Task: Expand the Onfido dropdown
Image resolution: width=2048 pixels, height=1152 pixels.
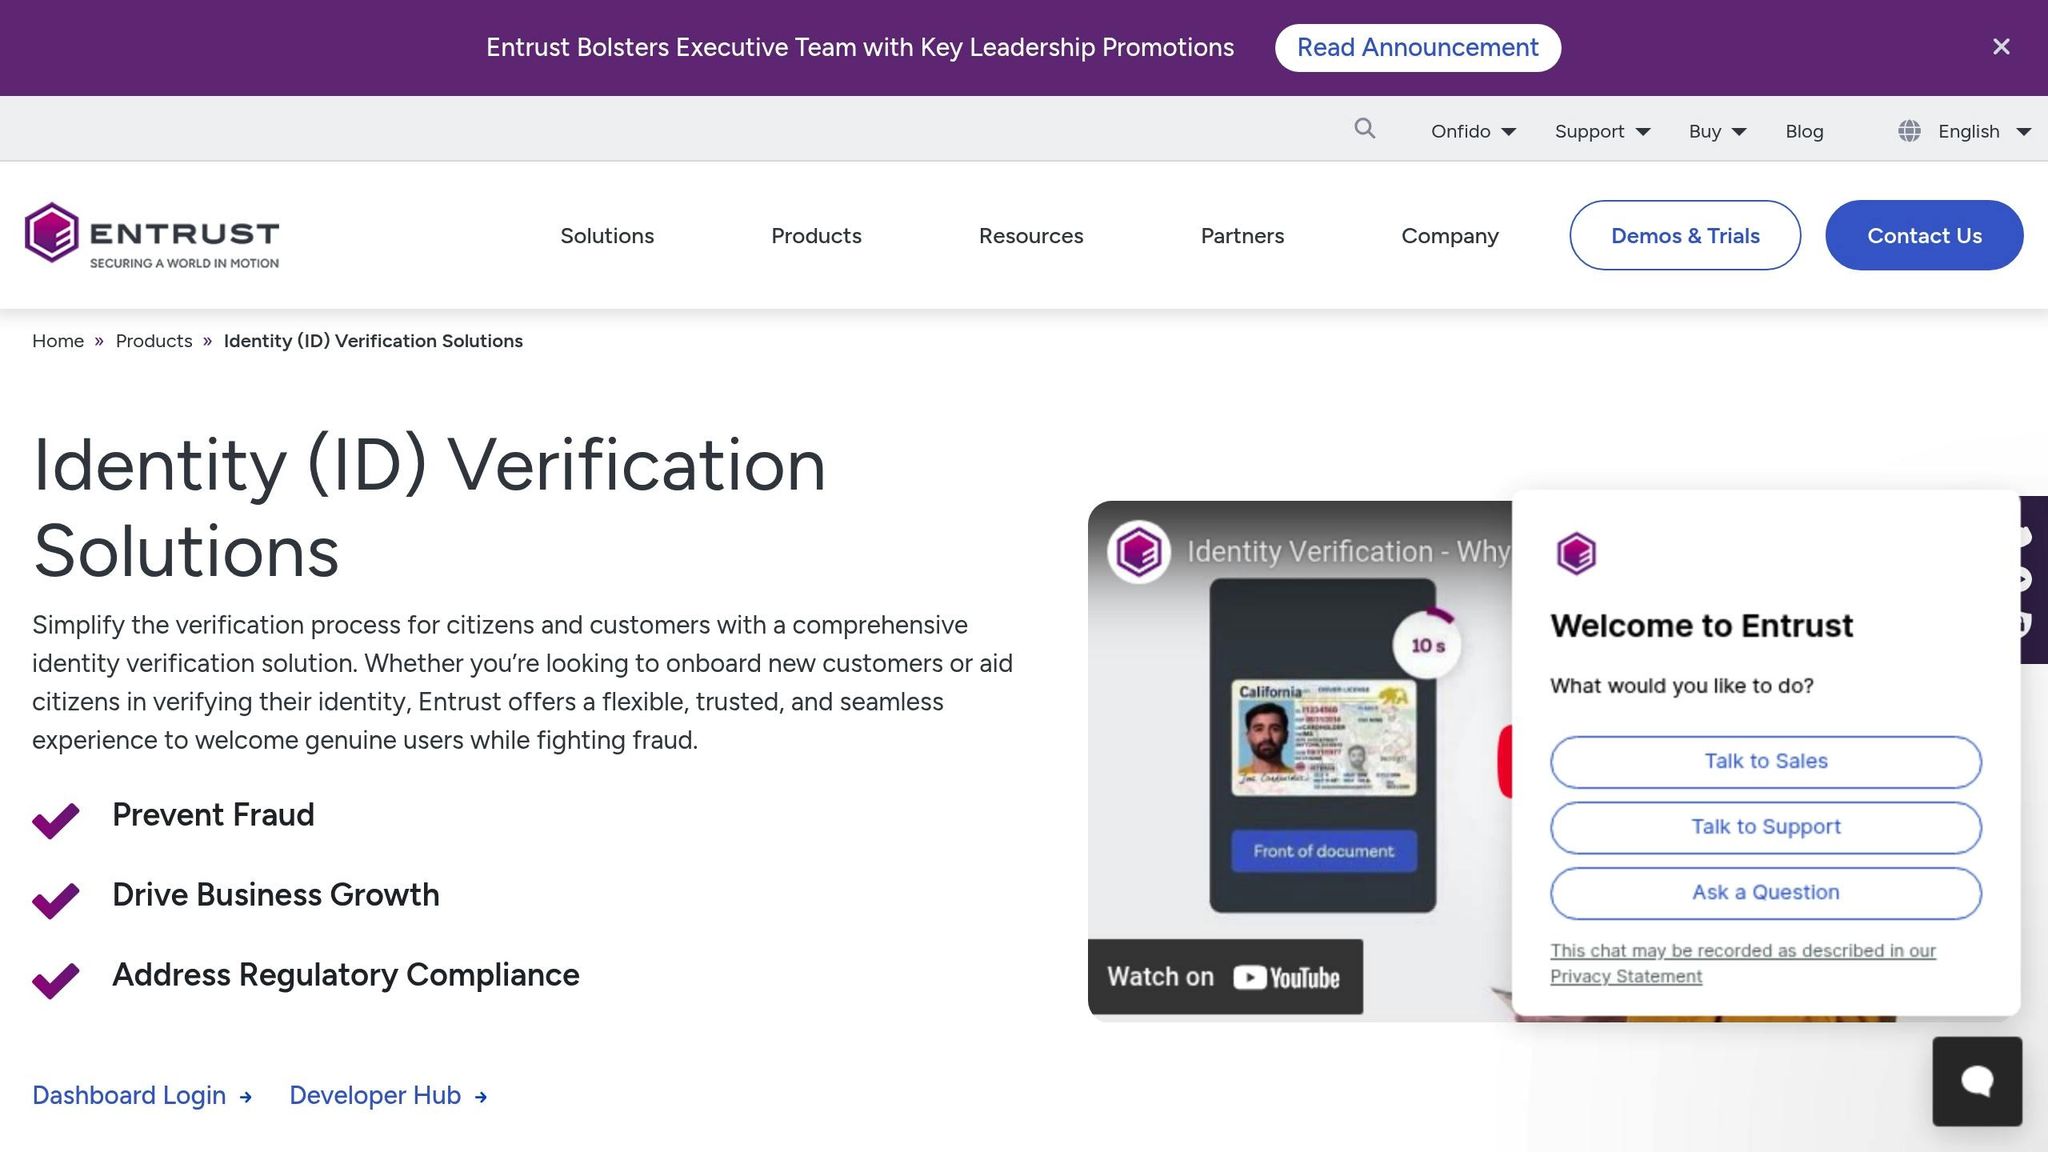Action: [x=1473, y=131]
